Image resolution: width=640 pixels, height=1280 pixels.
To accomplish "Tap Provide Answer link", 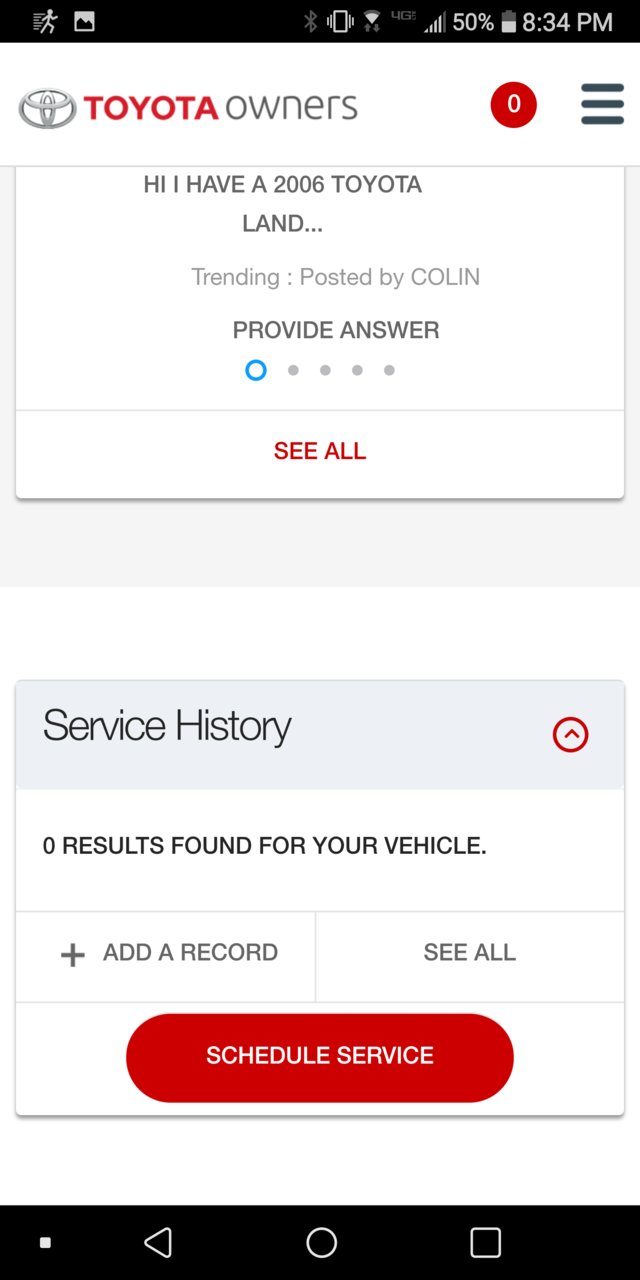I will (336, 330).
